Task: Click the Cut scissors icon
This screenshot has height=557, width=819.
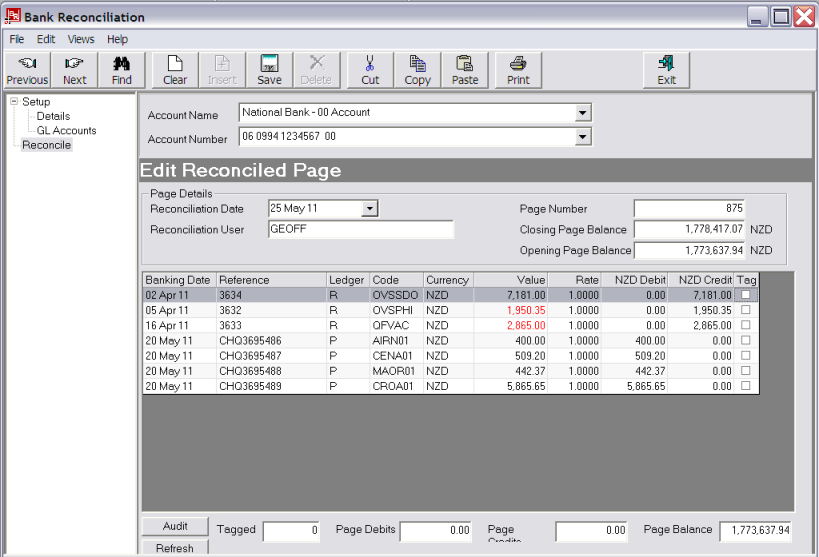Action: tap(370, 70)
